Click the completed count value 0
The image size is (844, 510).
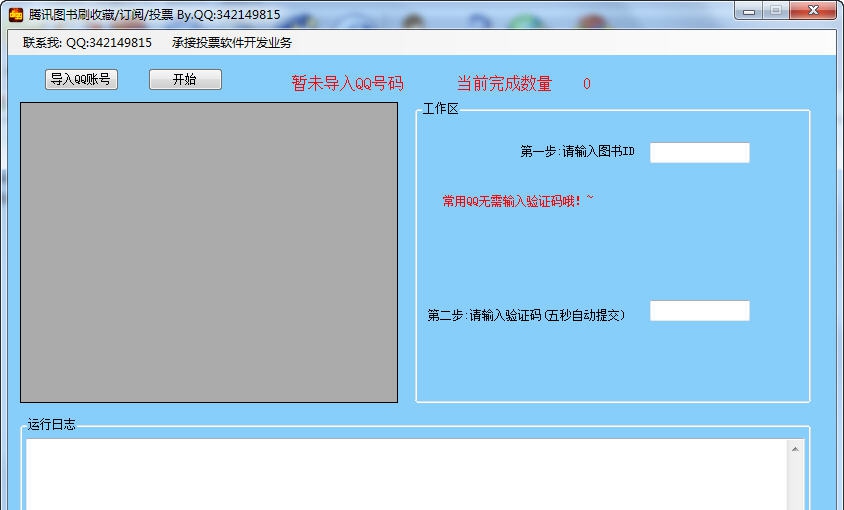pyautogui.click(x=587, y=83)
